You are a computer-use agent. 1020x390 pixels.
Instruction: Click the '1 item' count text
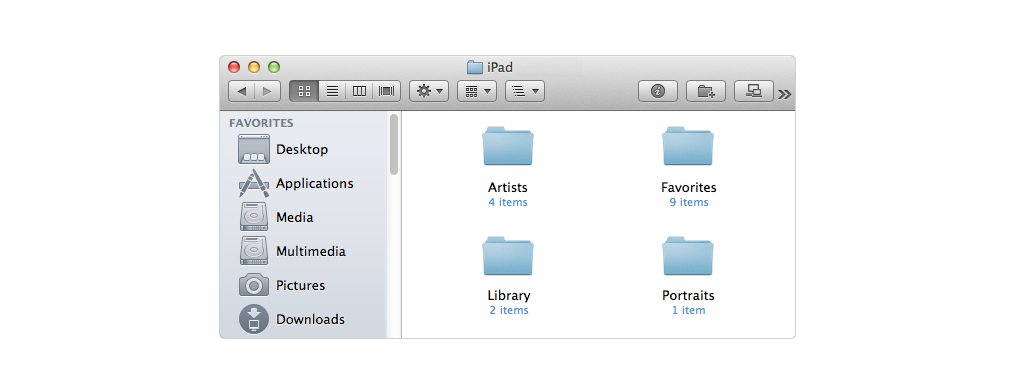pos(689,311)
